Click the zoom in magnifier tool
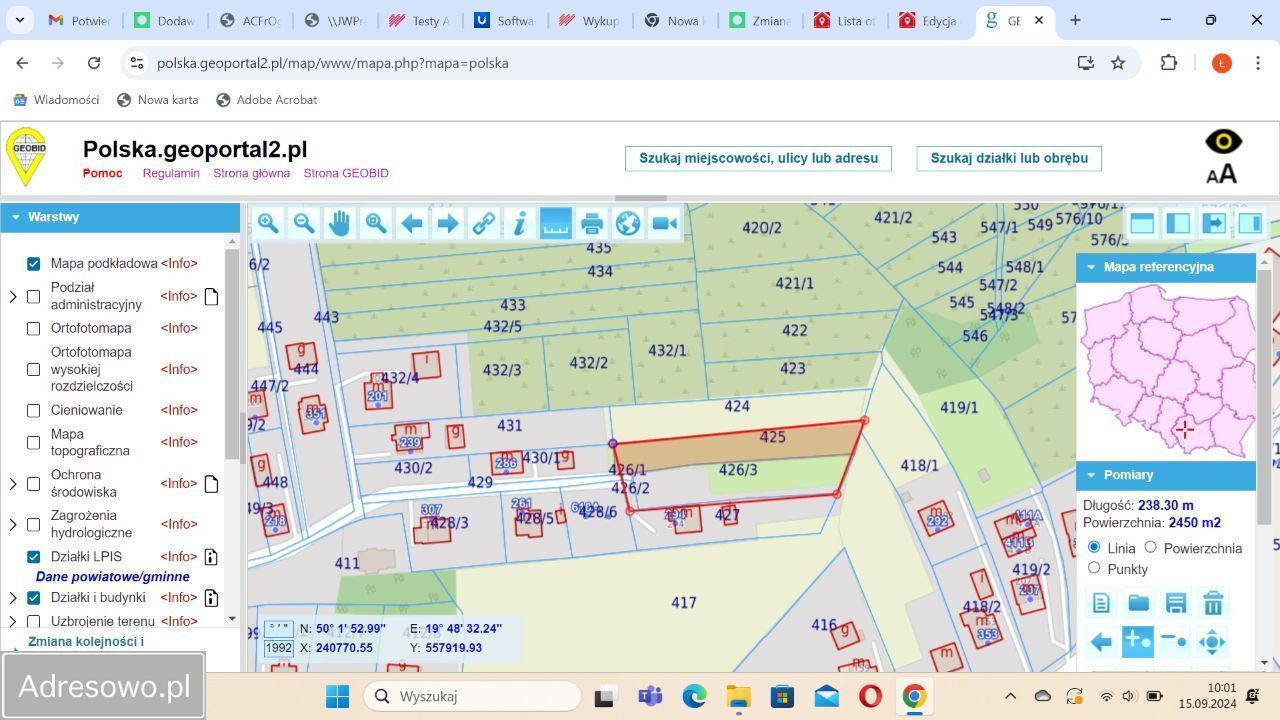The width and height of the screenshot is (1280, 720). click(x=267, y=224)
